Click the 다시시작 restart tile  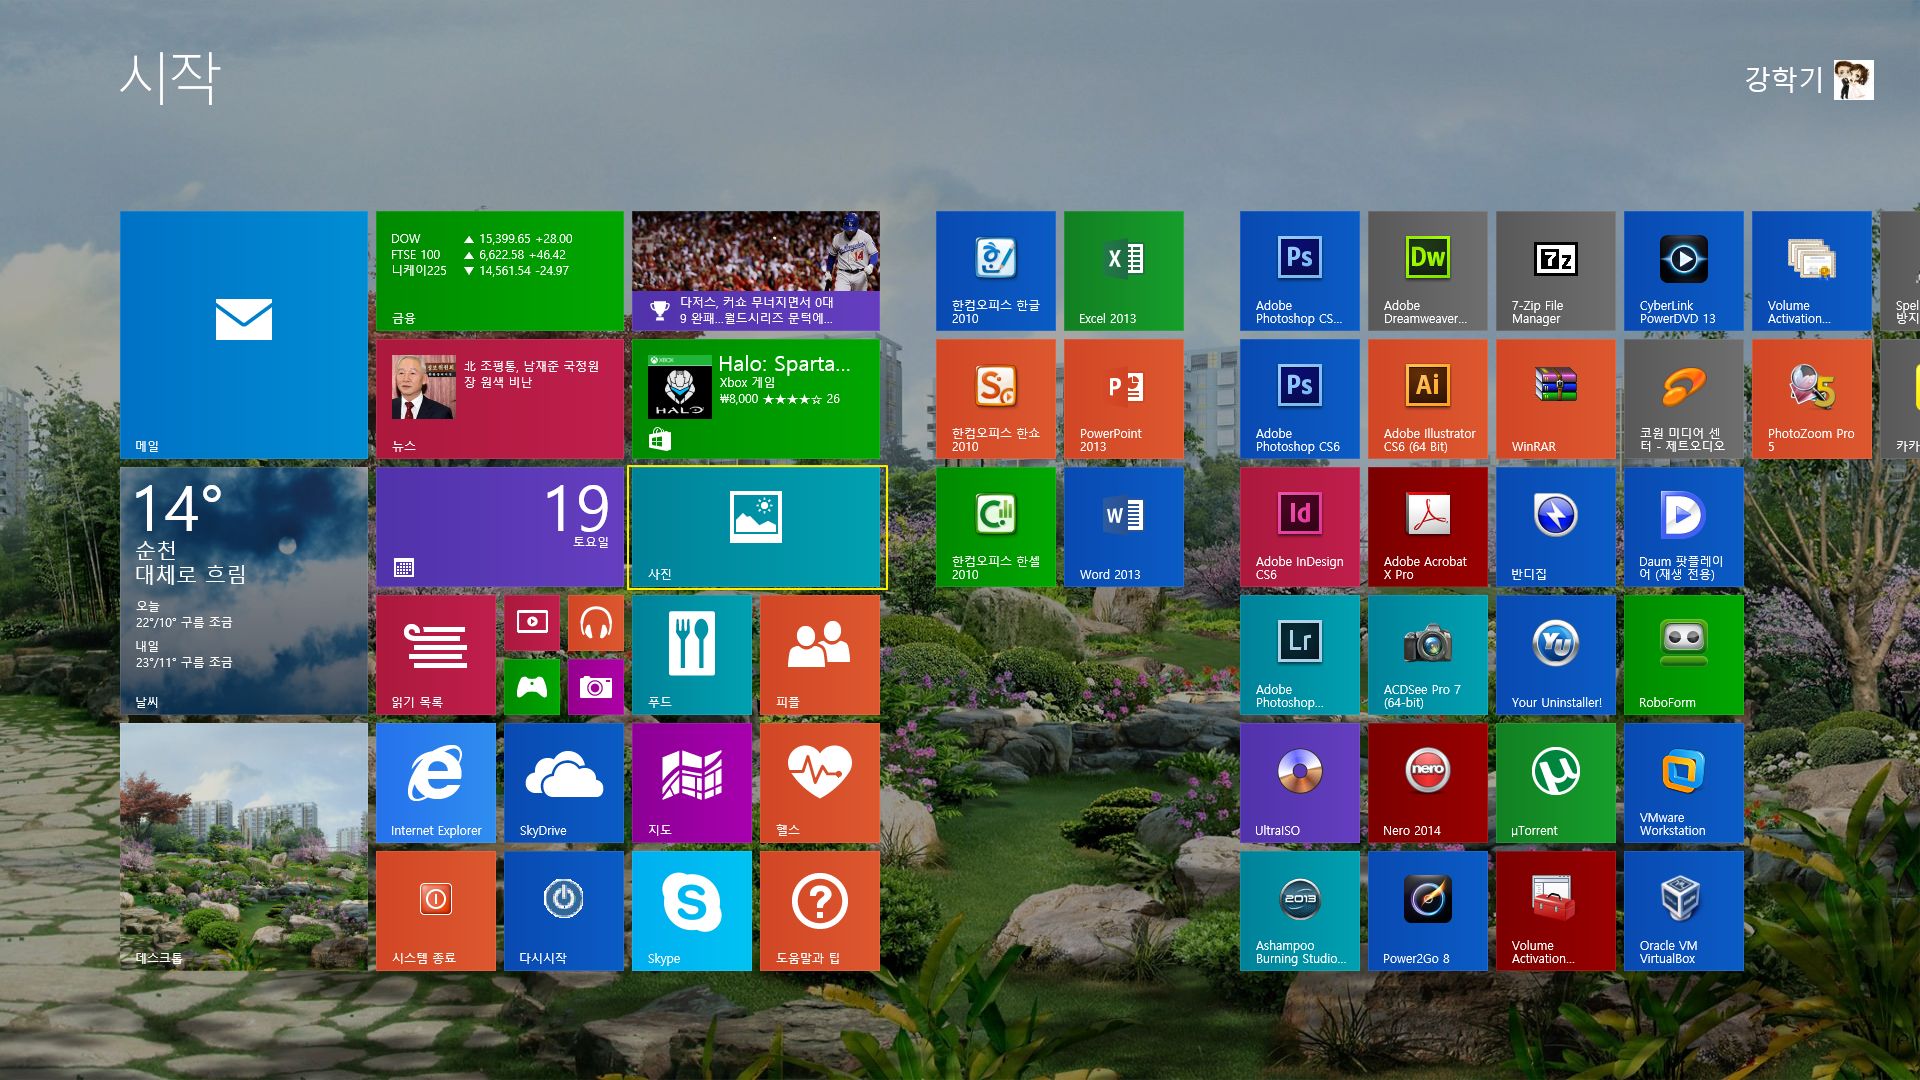point(564,911)
